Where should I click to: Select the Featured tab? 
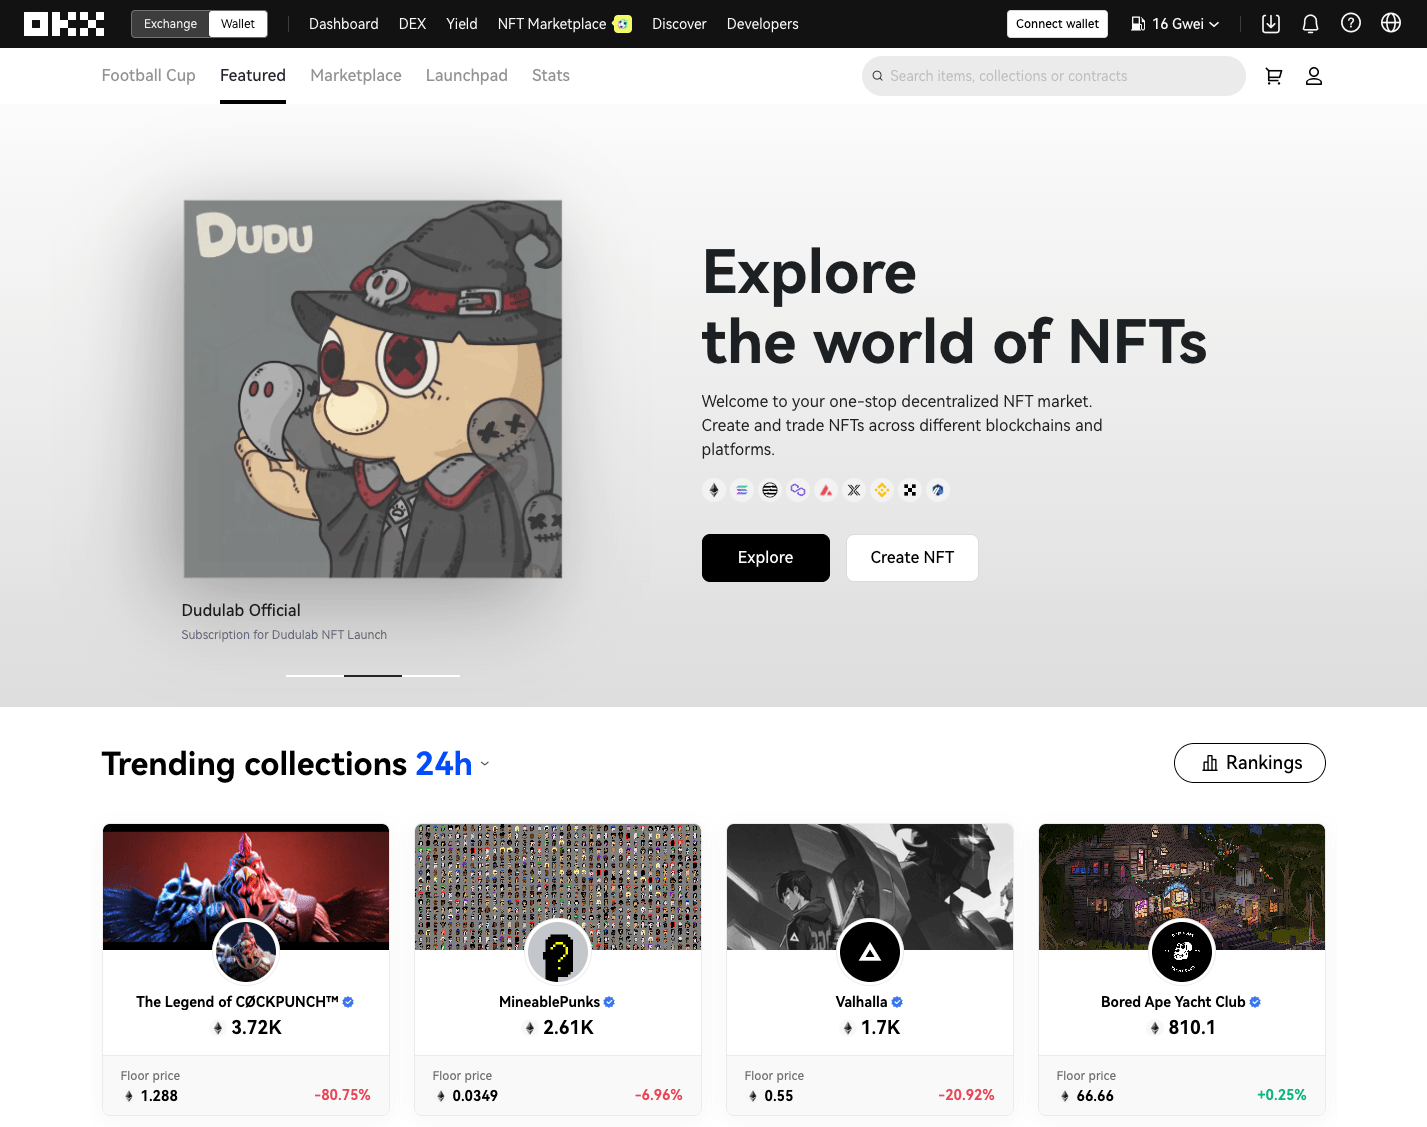click(253, 76)
